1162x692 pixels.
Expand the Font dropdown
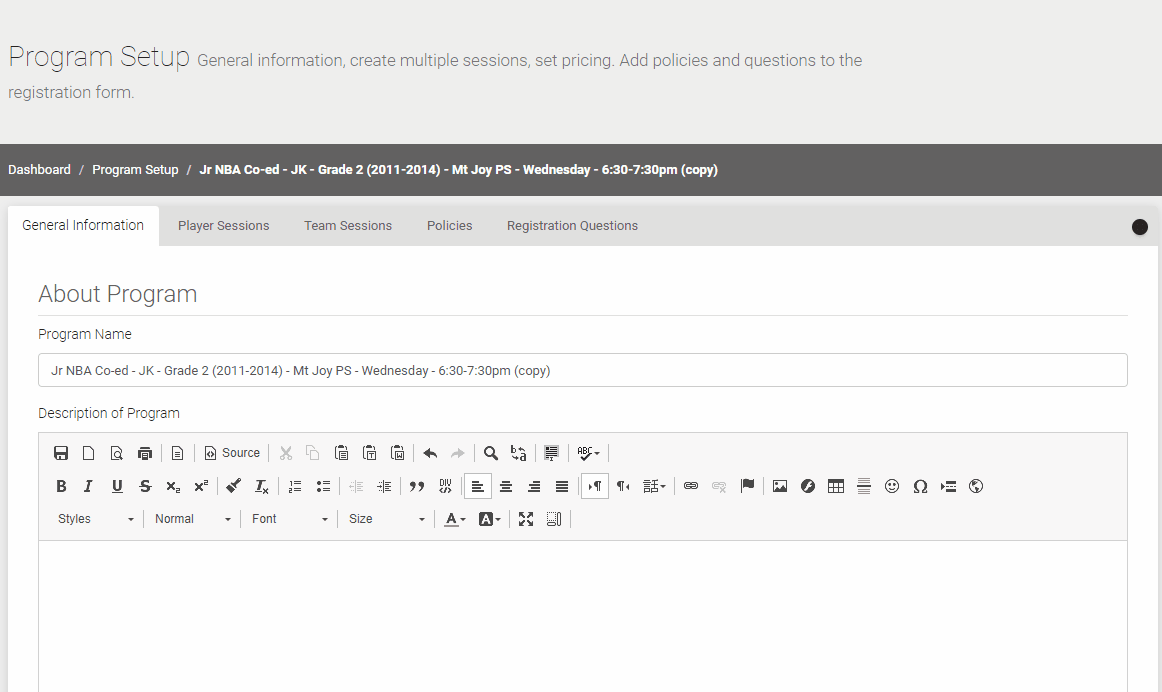point(289,519)
